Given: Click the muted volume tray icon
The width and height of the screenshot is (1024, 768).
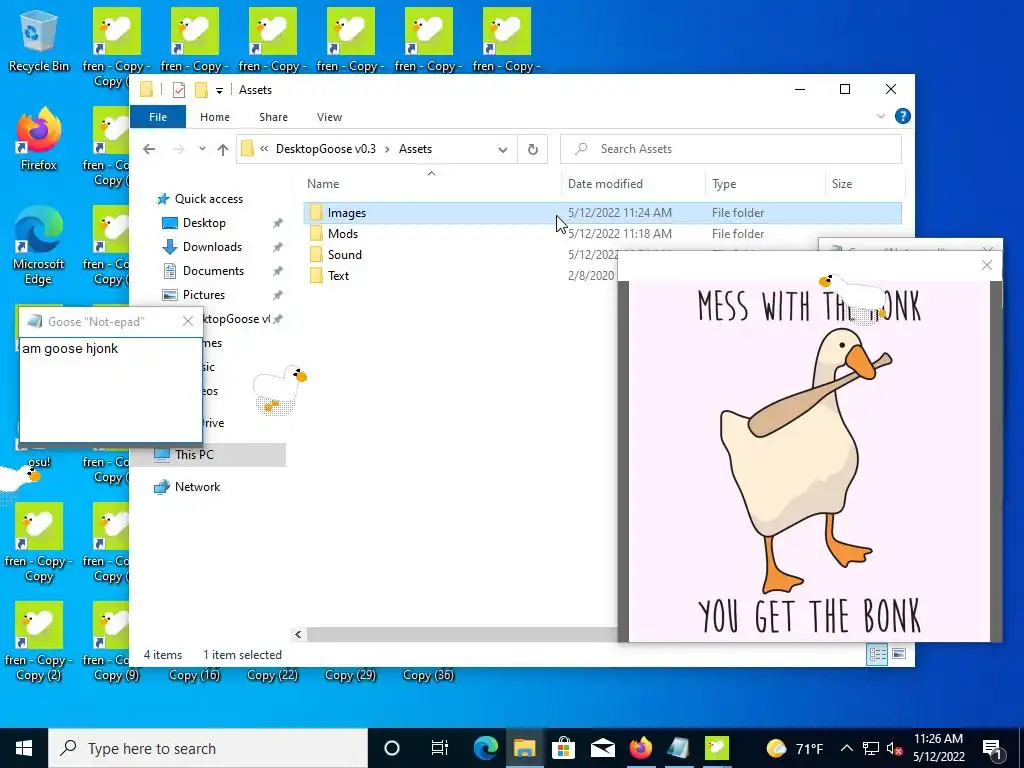Looking at the screenshot, I should [x=894, y=748].
